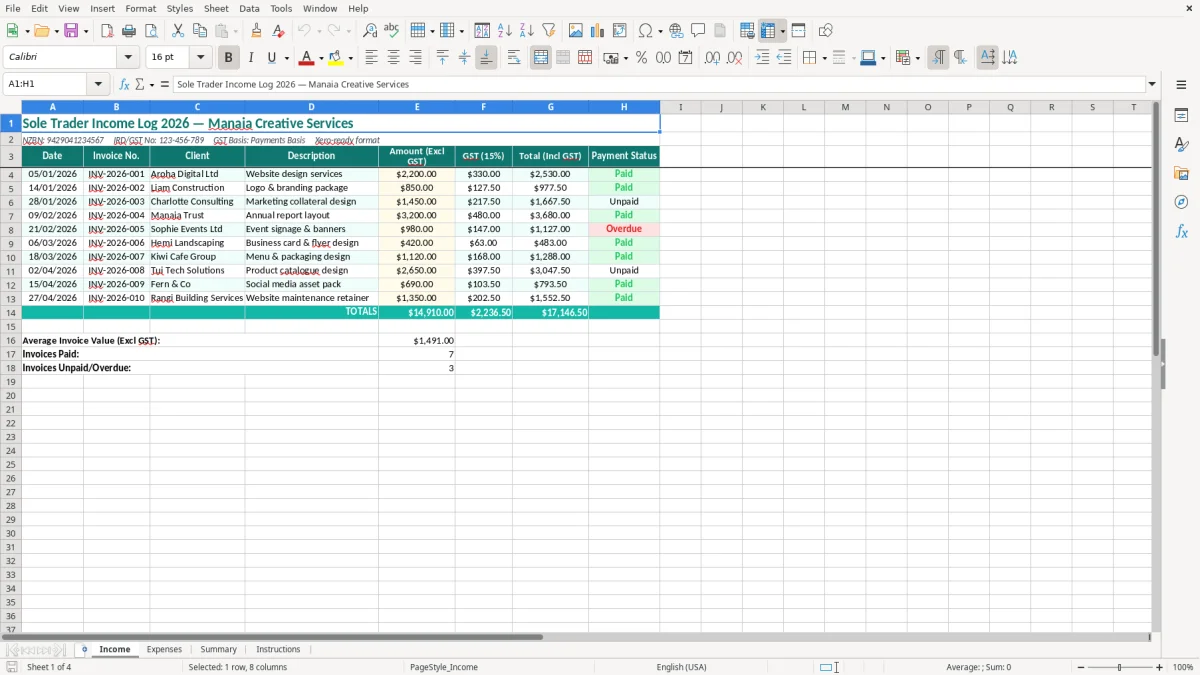
Task: Click the 100% zoom level
Action: pyautogui.click(x=1183, y=667)
